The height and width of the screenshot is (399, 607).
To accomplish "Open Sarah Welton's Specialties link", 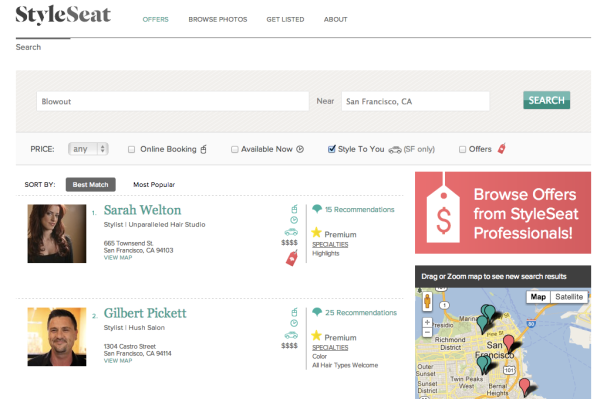I will coord(330,245).
